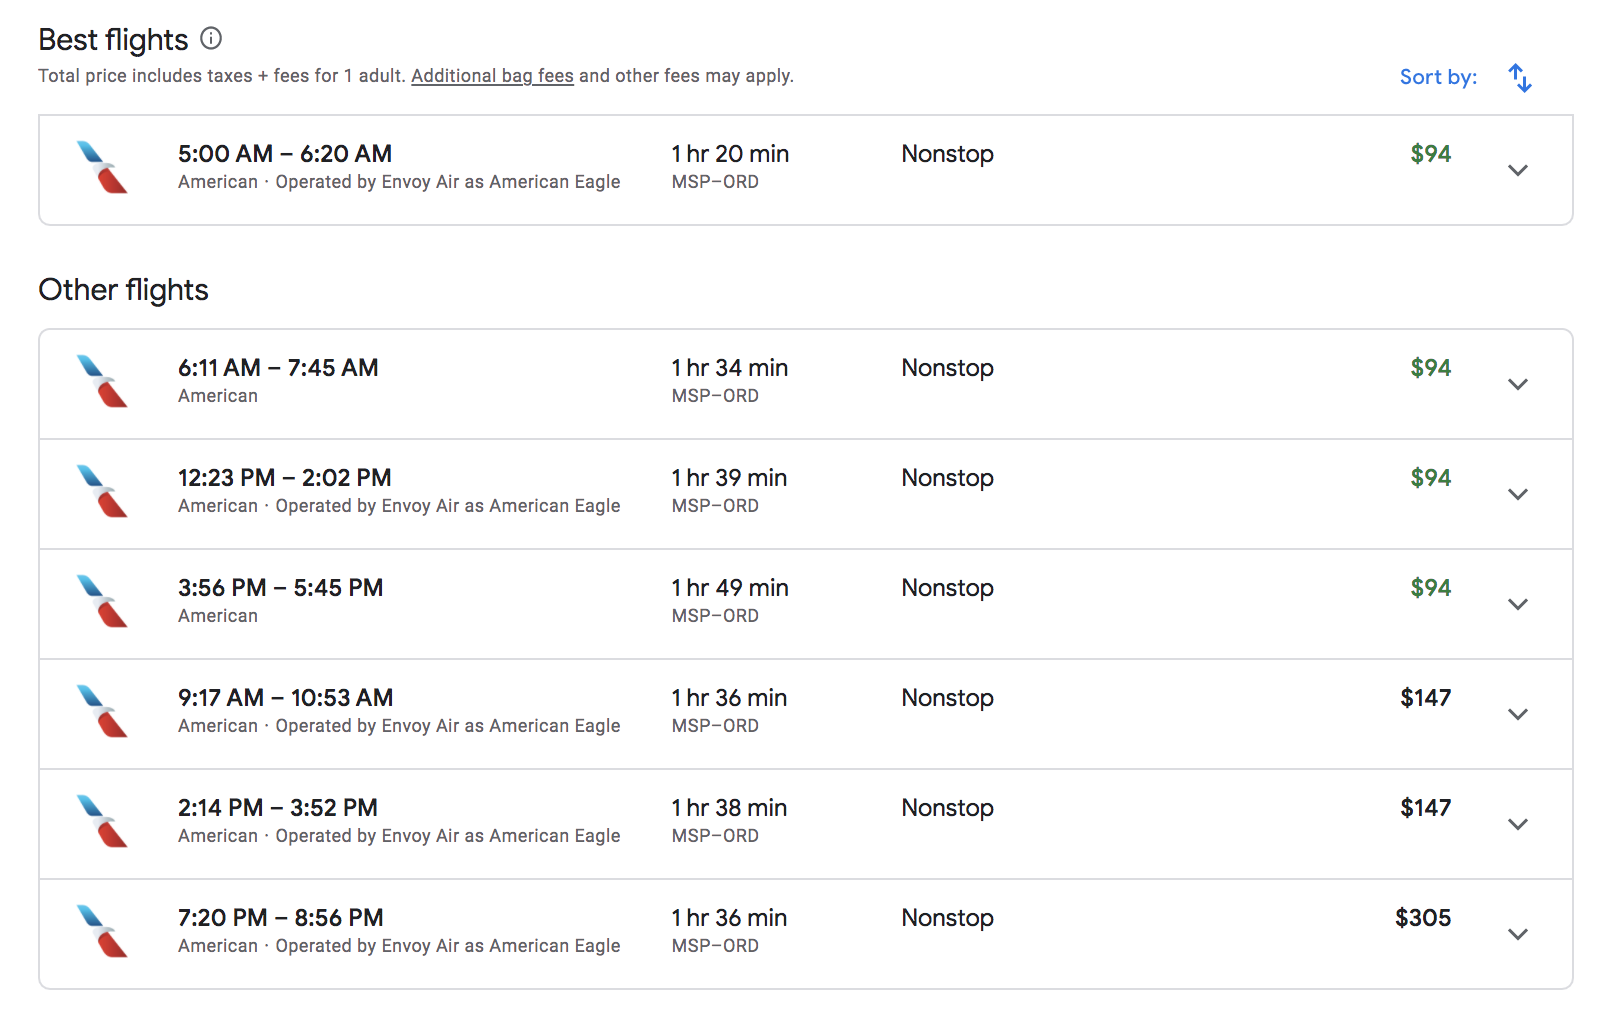
Task: Click the Sort by label
Action: point(1438,77)
